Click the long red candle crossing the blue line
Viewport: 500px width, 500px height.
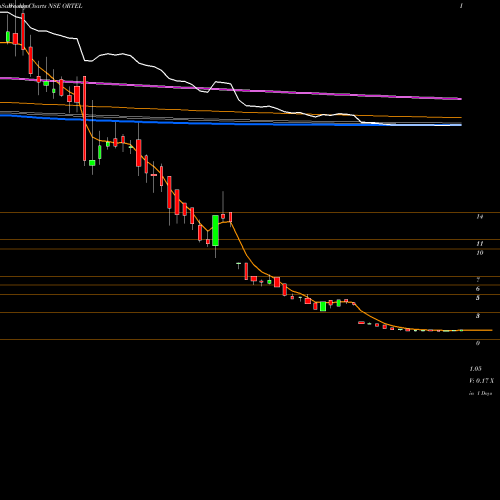pos(84,118)
